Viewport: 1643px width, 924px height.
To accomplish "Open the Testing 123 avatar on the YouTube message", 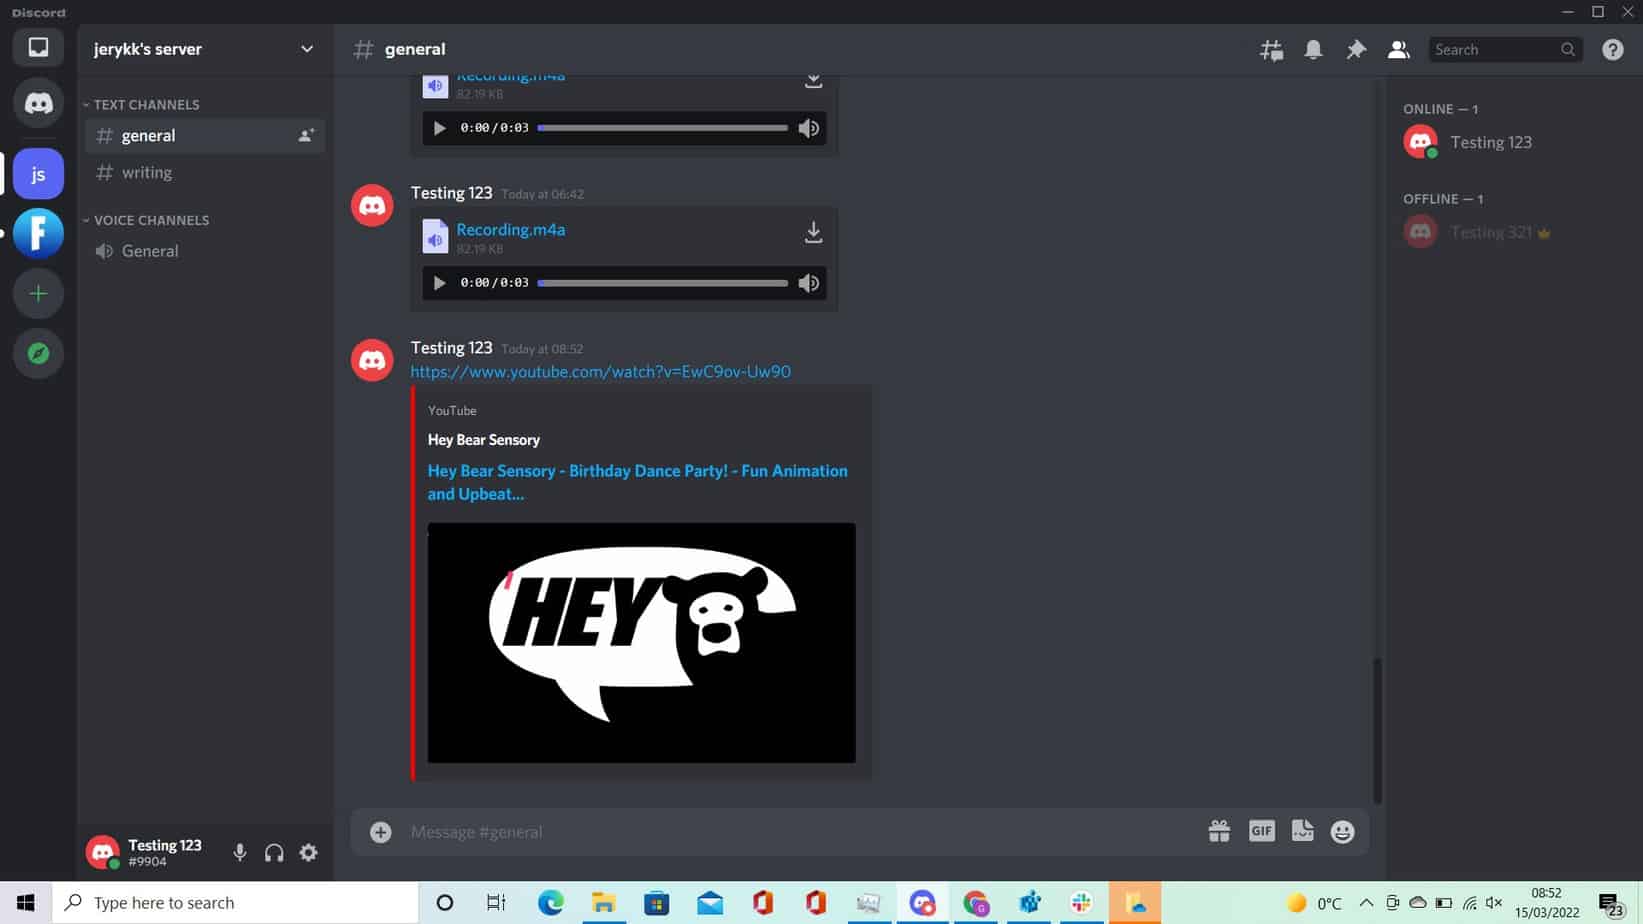I will (372, 360).
